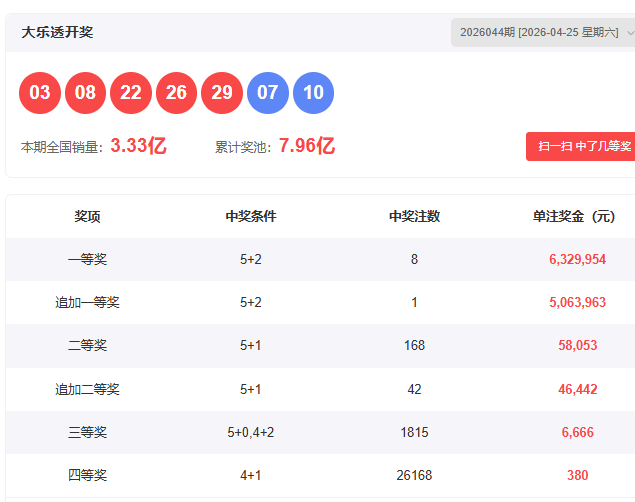Select the 一等奖 row label
The height and width of the screenshot is (502, 635).
pyautogui.click(x=87, y=259)
